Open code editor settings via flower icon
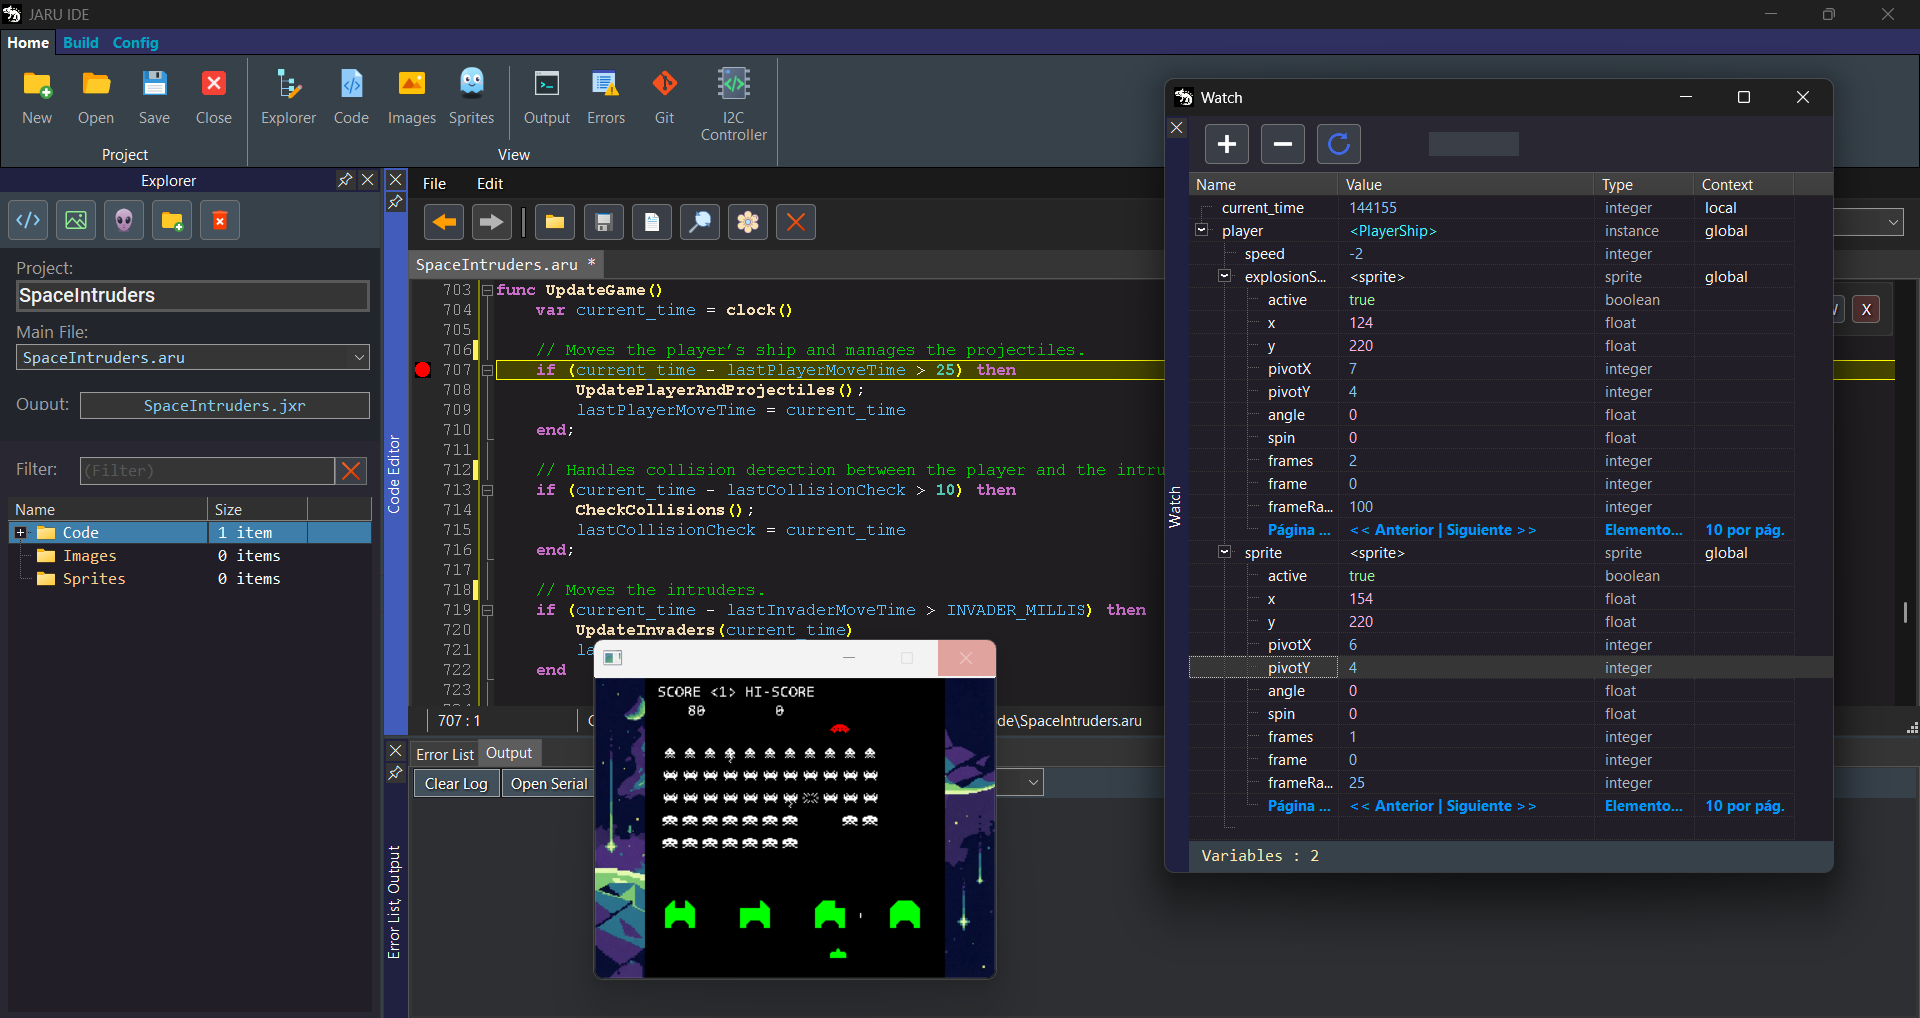Image resolution: width=1920 pixels, height=1018 pixels. point(748,222)
